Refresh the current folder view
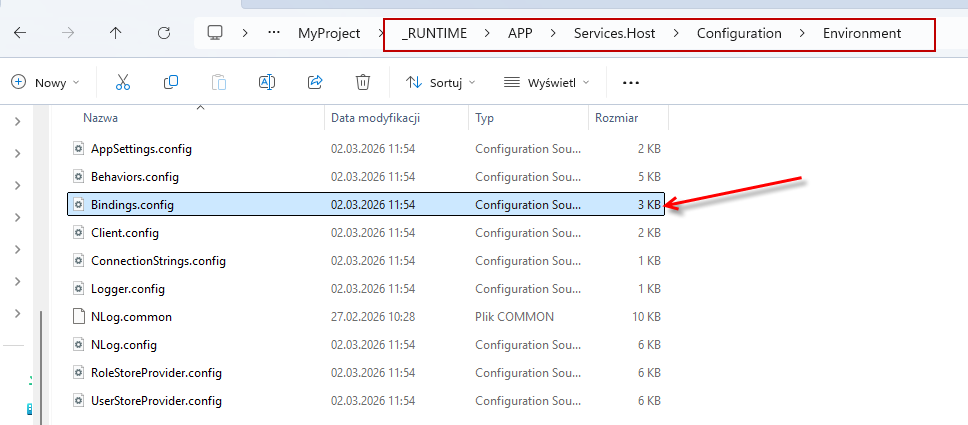The width and height of the screenshot is (968, 425). (164, 33)
